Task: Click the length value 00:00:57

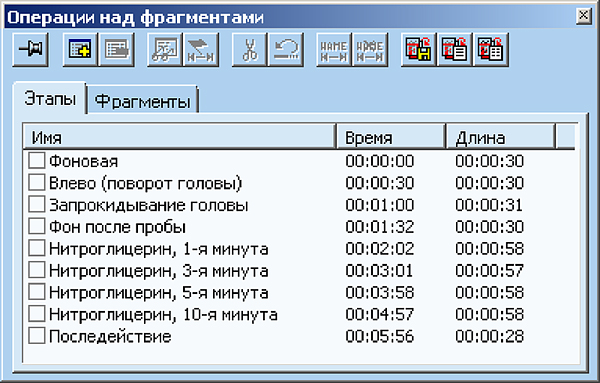Action: [x=489, y=271]
